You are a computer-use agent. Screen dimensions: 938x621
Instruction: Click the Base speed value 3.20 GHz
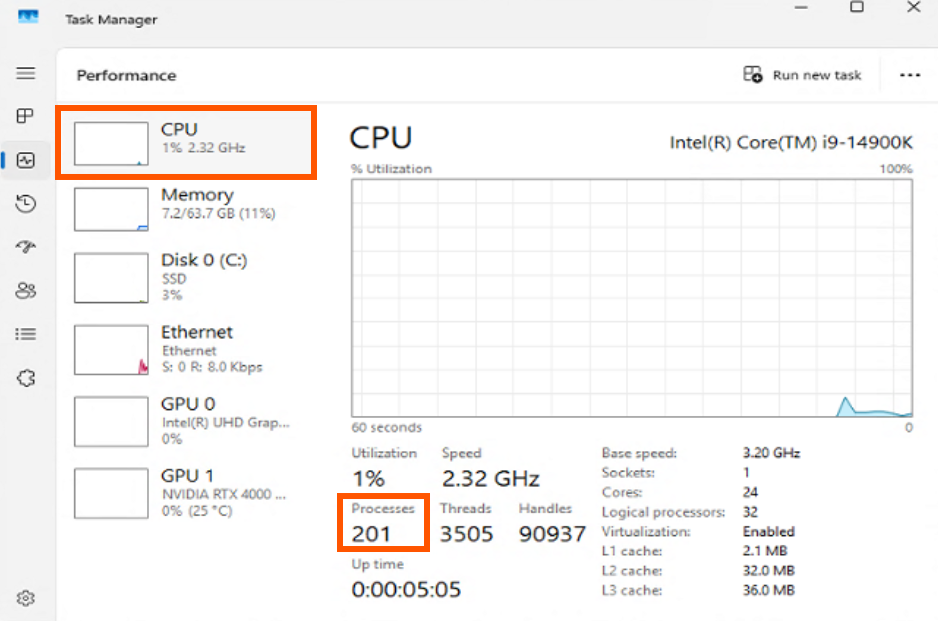[771, 453]
